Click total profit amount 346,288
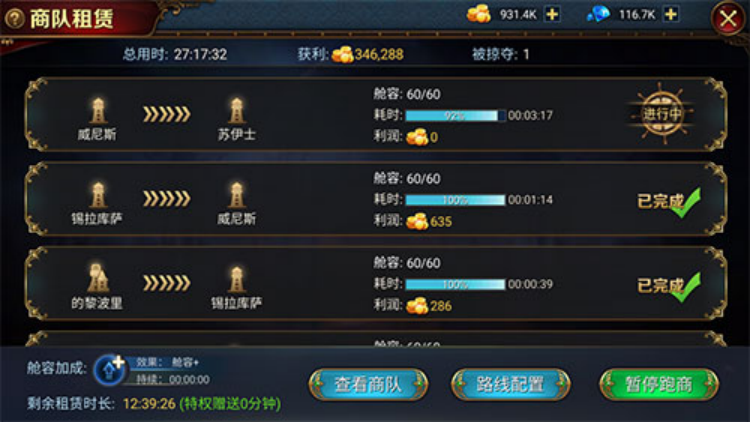This screenshot has height=422, width=750. [379, 55]
